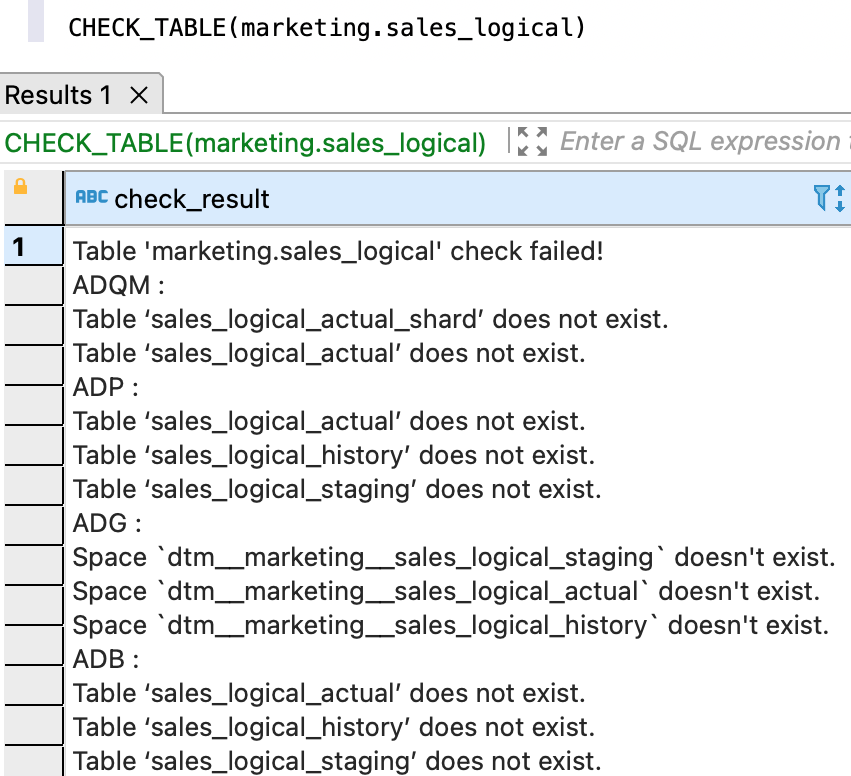Click the row header beside the ADQM row
This screenshot has height=776, width=851.
click(x=33, y=285)
